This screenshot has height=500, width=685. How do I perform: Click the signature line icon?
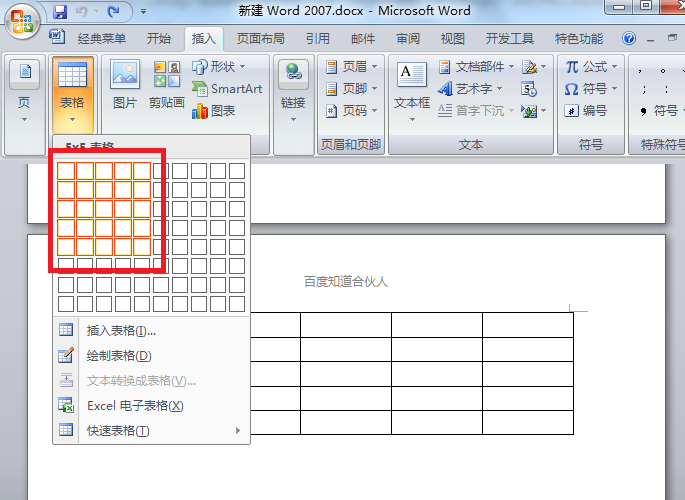click(x=533, y=67)
